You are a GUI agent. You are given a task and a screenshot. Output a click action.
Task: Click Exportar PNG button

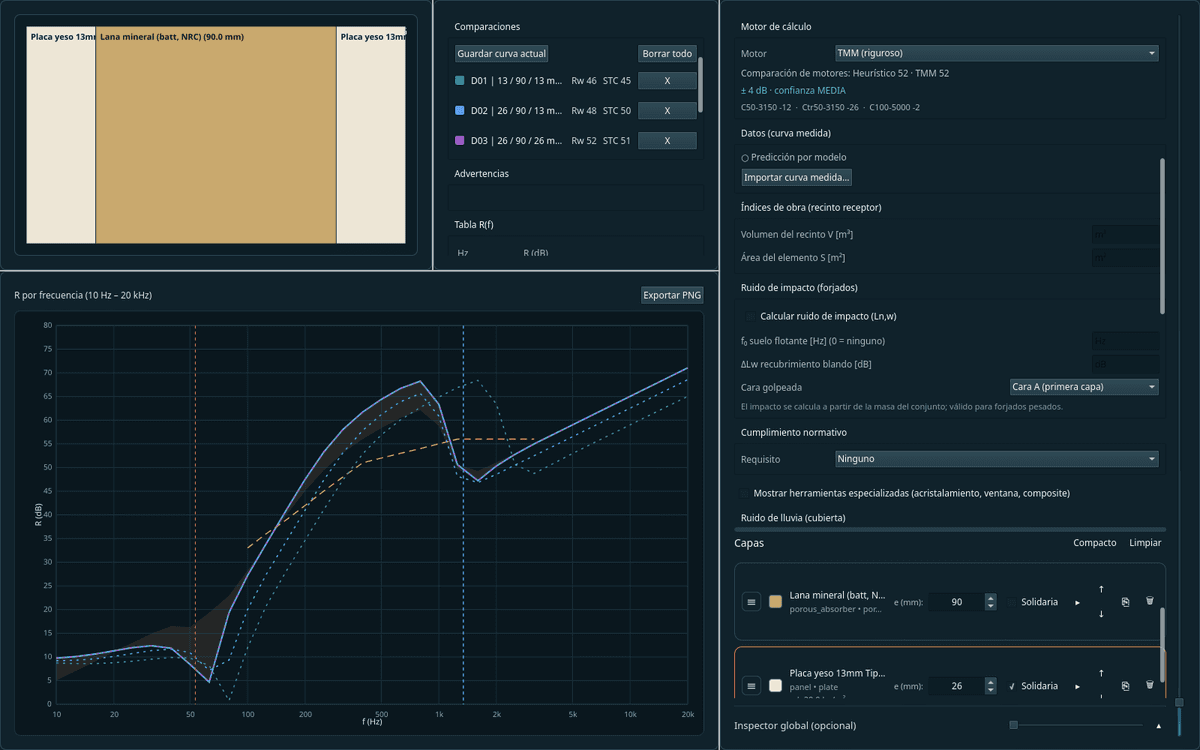tap(672, 295)
